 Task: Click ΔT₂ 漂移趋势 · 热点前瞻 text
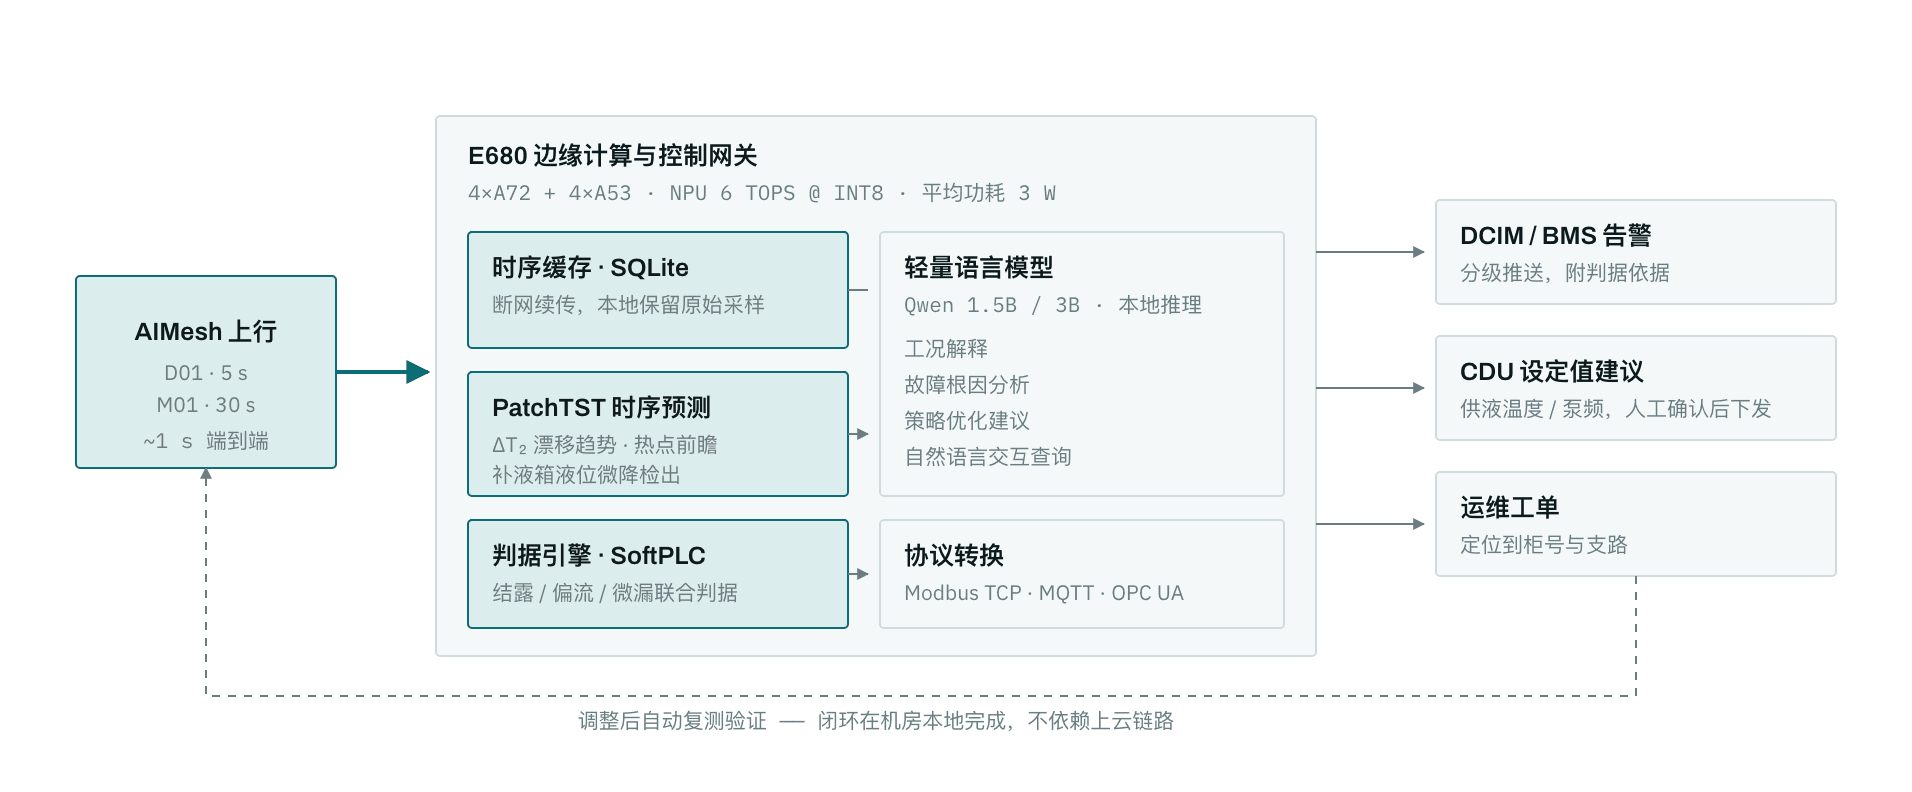pyautogui.click(x=604, y=445)
